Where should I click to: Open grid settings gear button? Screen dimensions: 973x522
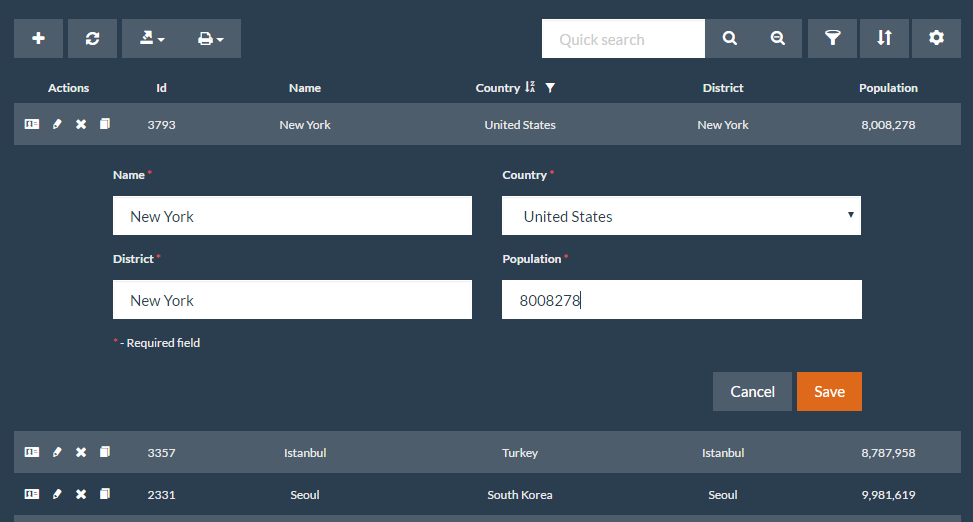tap(936, 38)
